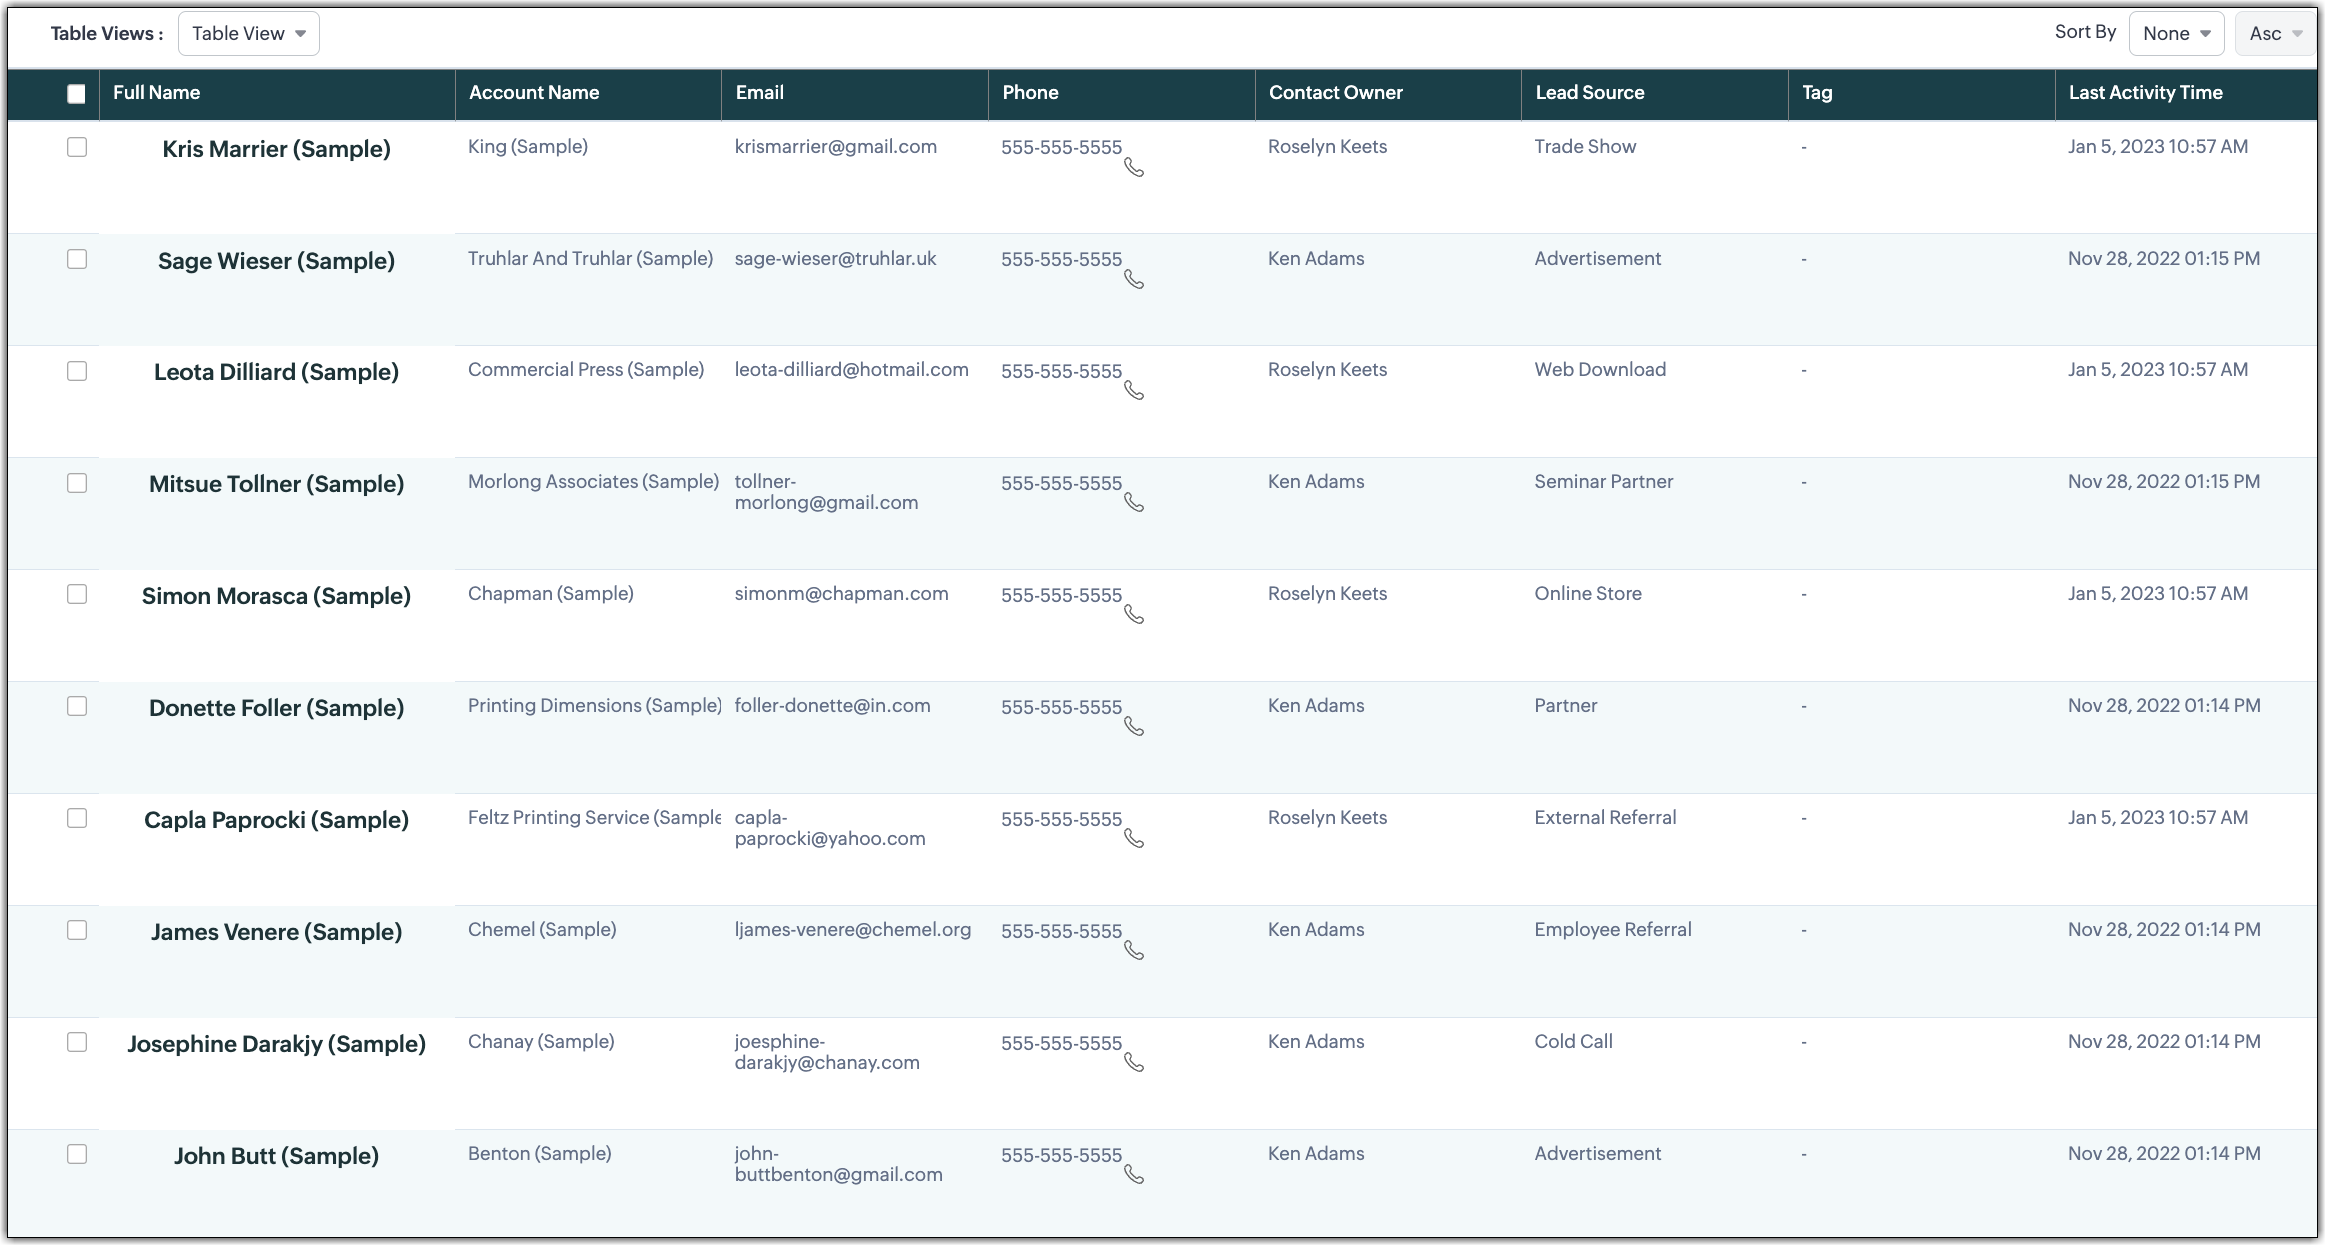
Task: Click call icon in Donette Foller row
Action: [1134, 727]
